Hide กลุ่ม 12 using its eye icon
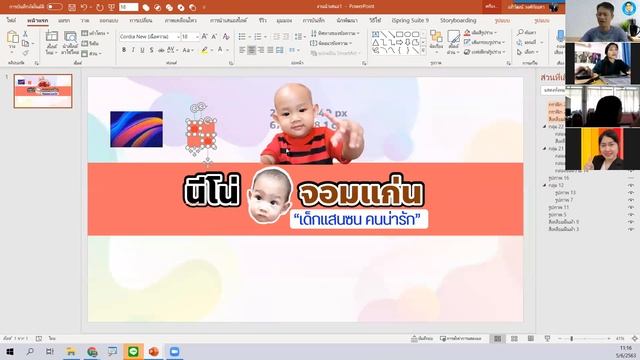The width and height of the screenshot is (640, 360). [x=631, y=185]
